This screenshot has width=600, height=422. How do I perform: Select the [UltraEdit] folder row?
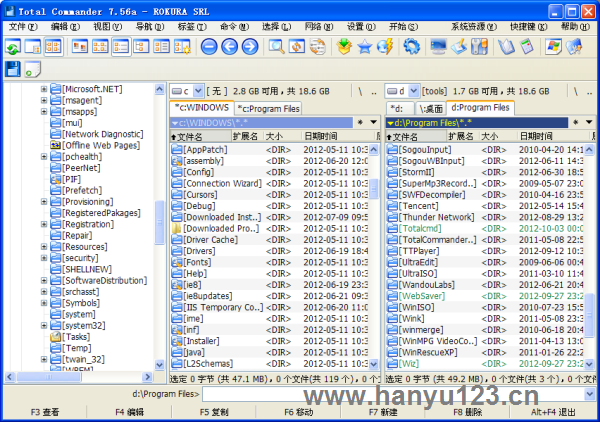pyautogui.click(x=485, y=262)
